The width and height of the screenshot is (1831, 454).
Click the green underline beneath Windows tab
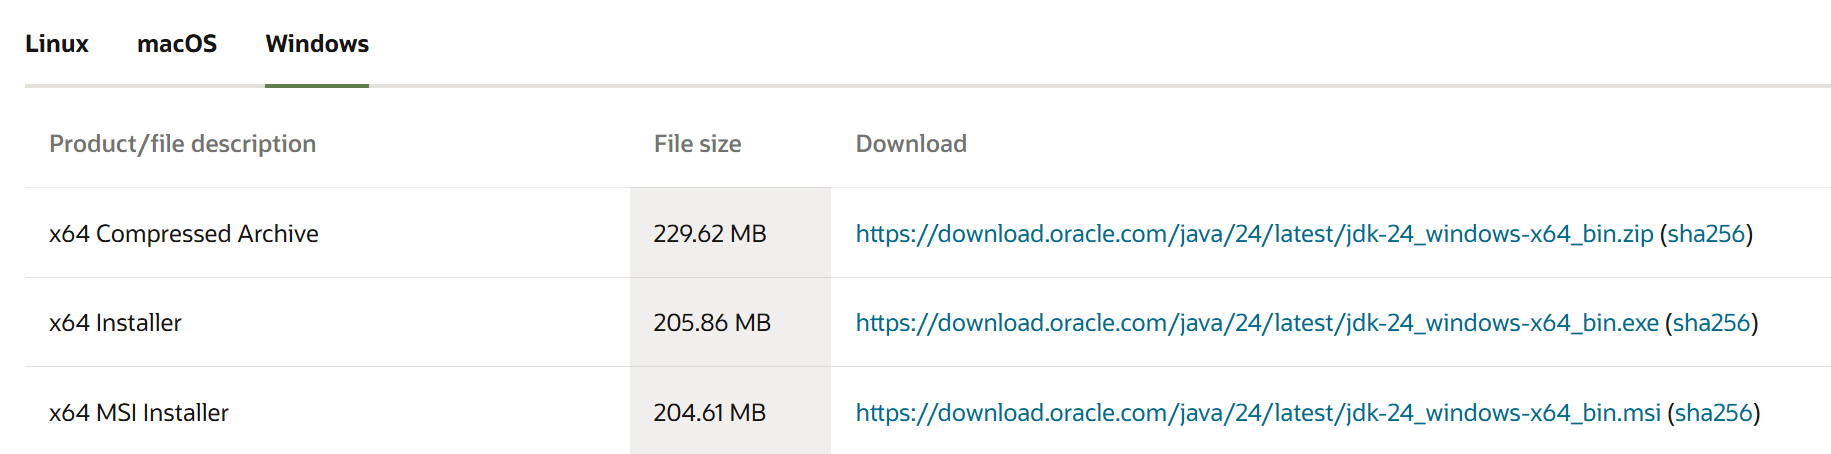point(317,86)
